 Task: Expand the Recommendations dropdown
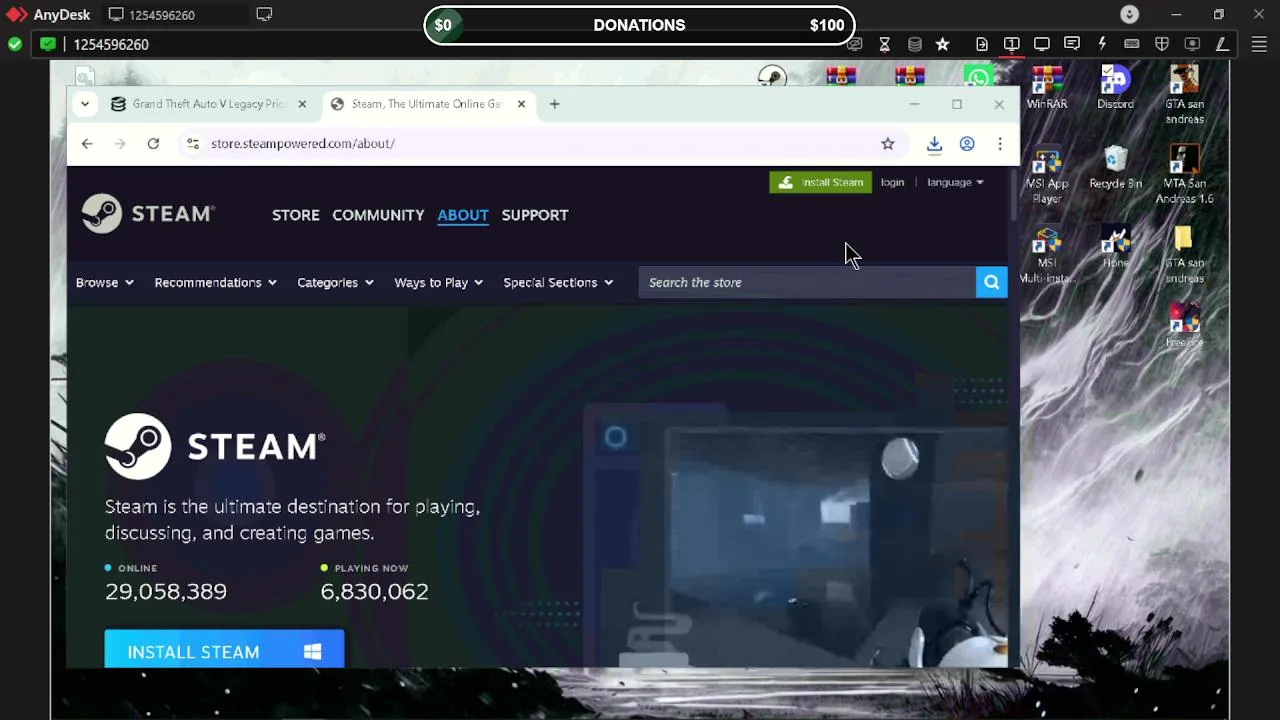pyautogui.click(x=215, y=283)
